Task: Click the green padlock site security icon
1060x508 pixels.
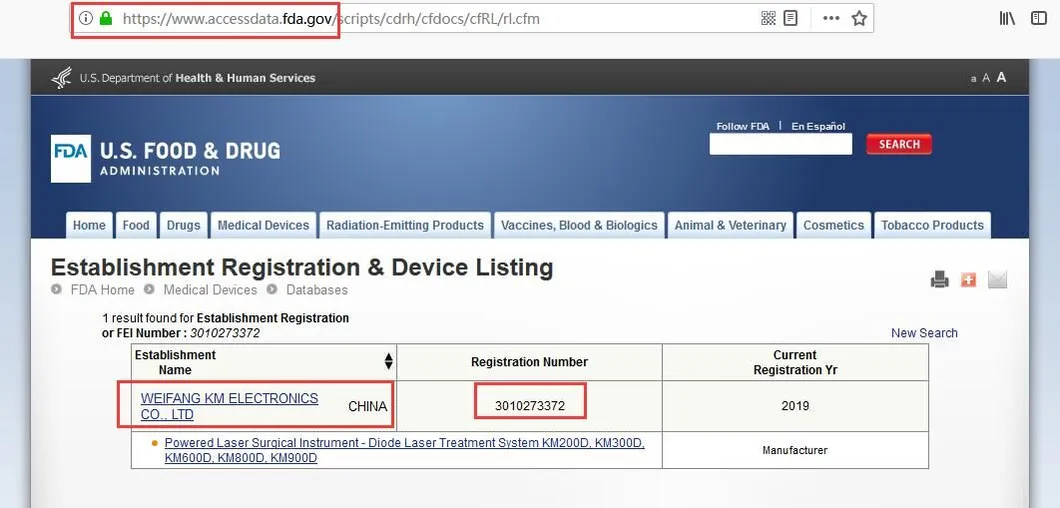Action: pos(105,18)
